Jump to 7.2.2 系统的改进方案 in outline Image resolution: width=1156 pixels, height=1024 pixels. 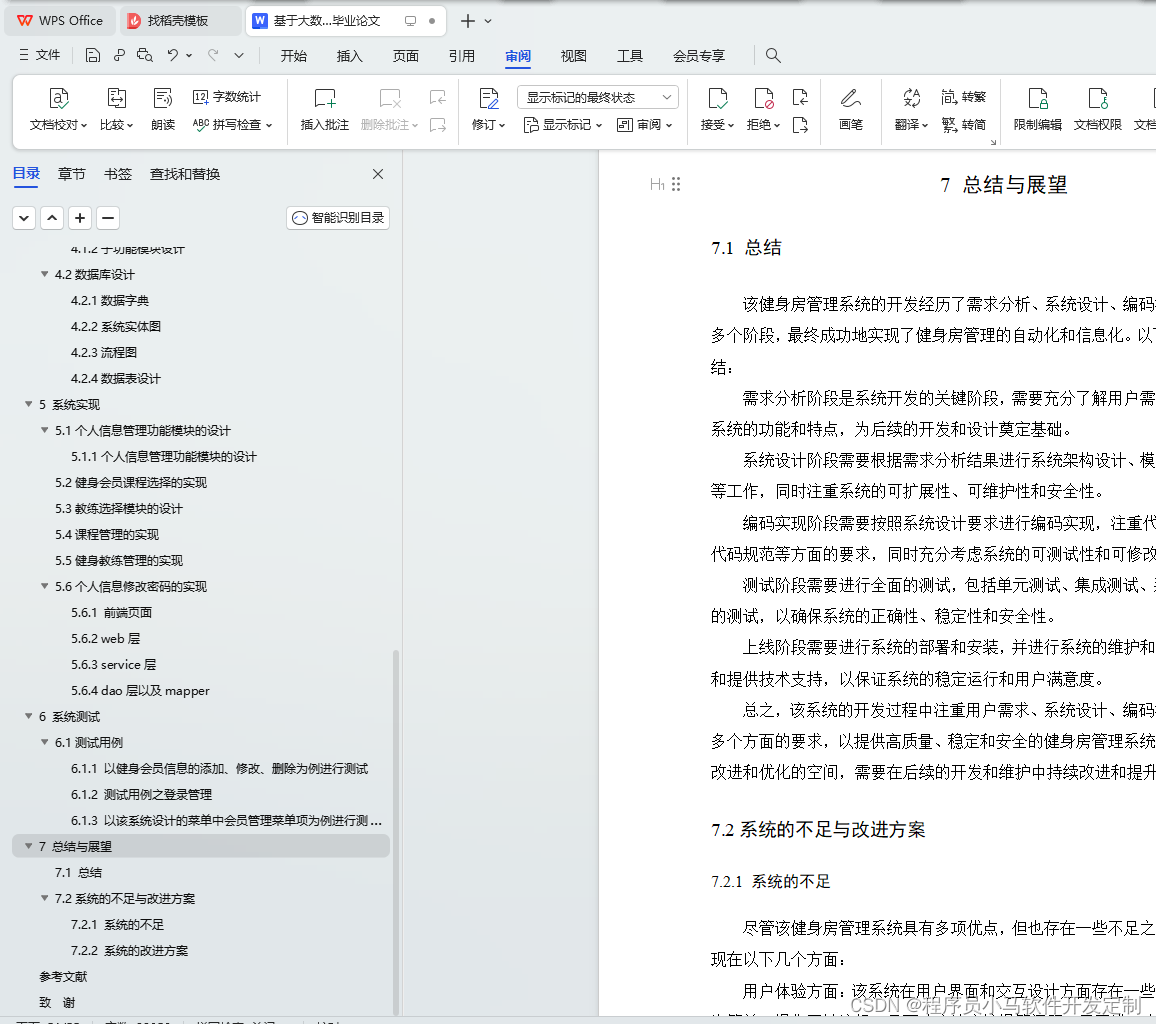(130, 950)
